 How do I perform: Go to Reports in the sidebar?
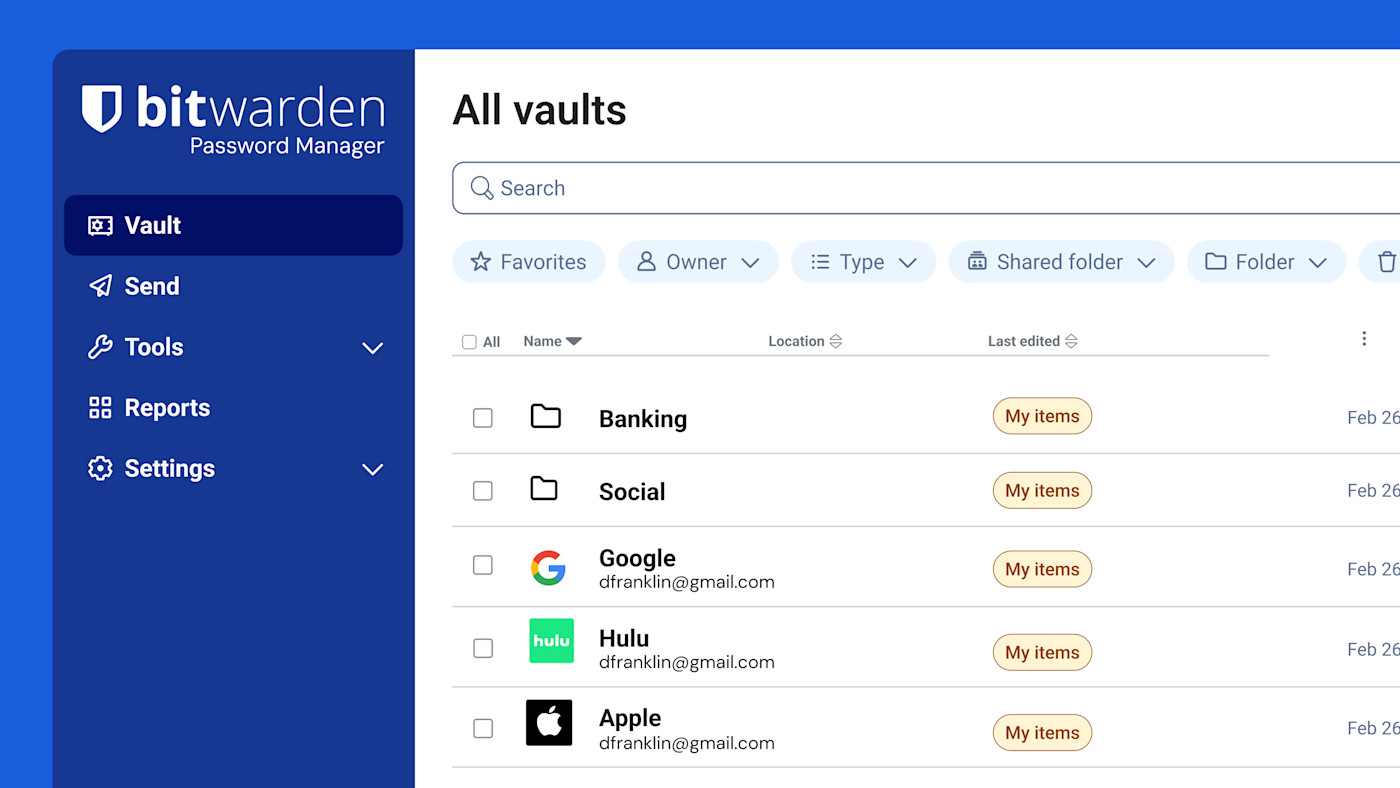pyautogui.click(x=167, y=408)
